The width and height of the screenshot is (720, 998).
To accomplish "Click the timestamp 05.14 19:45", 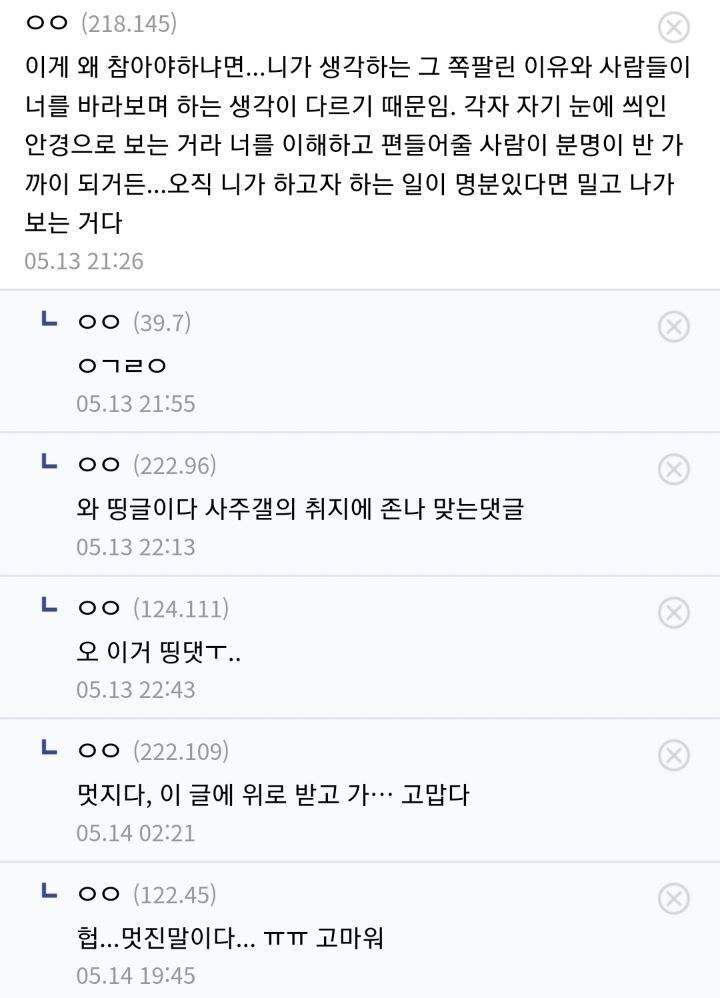I will 136,975.
